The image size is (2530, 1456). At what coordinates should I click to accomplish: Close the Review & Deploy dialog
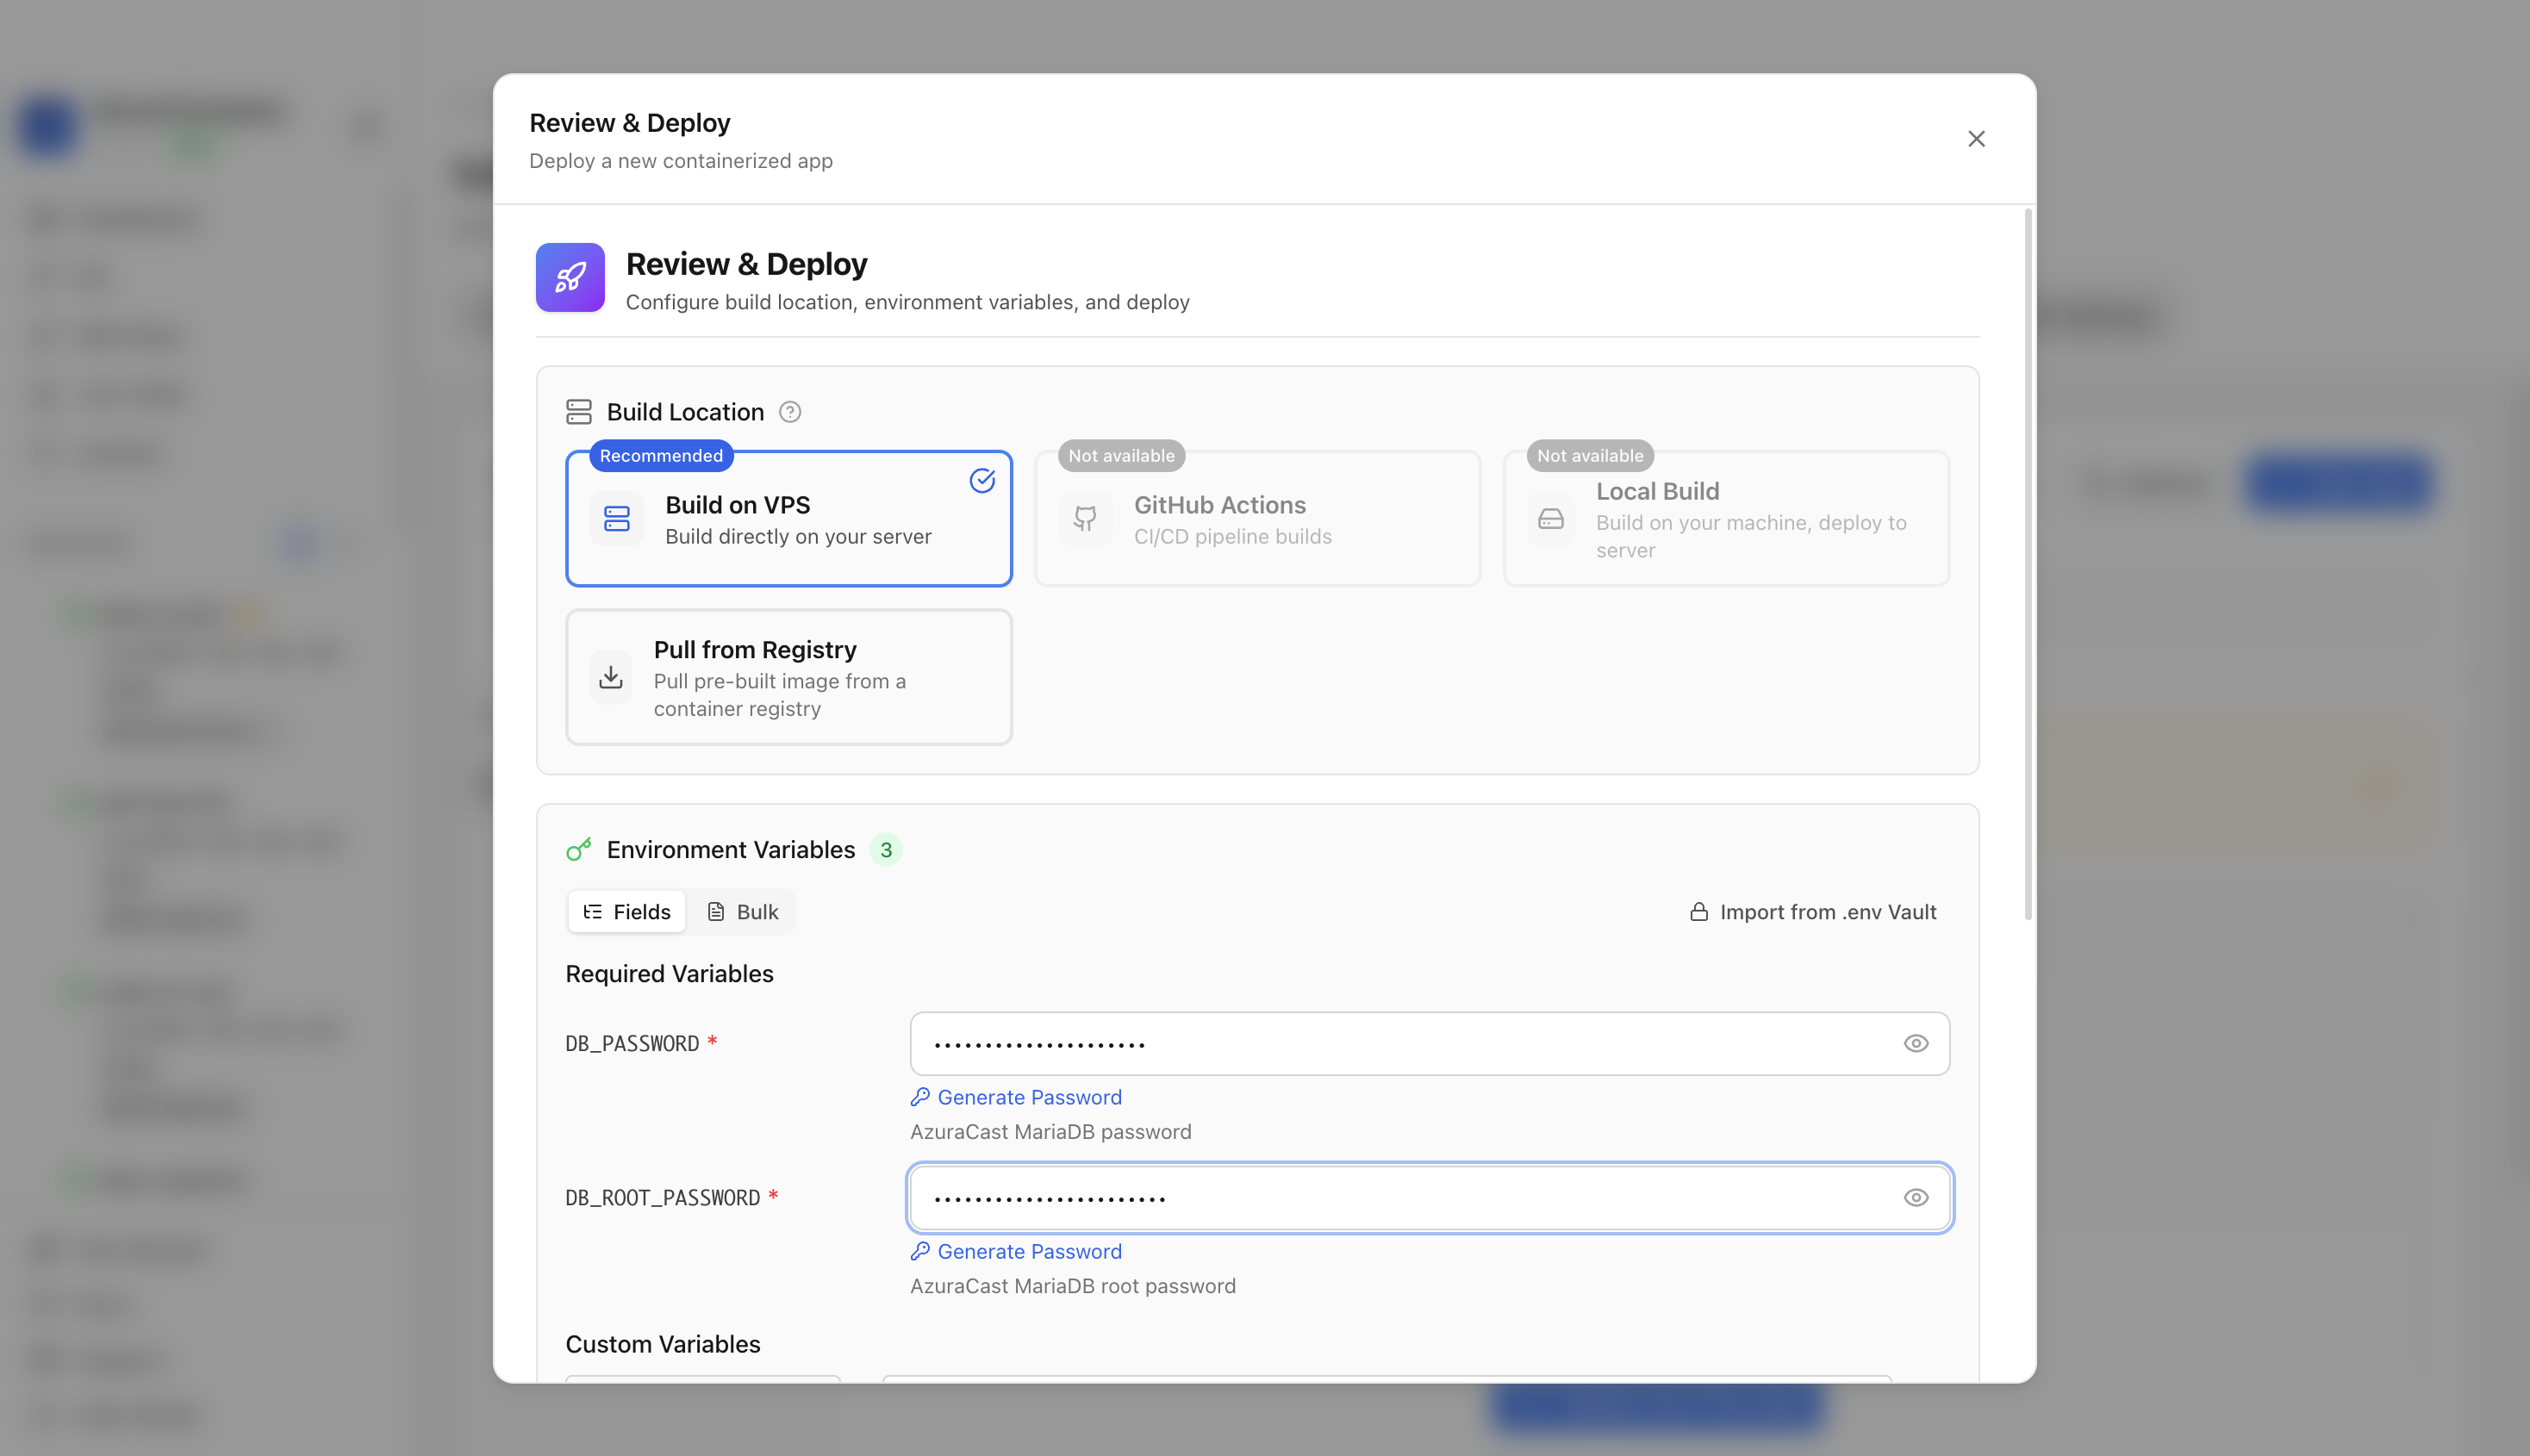(1976, 139)
